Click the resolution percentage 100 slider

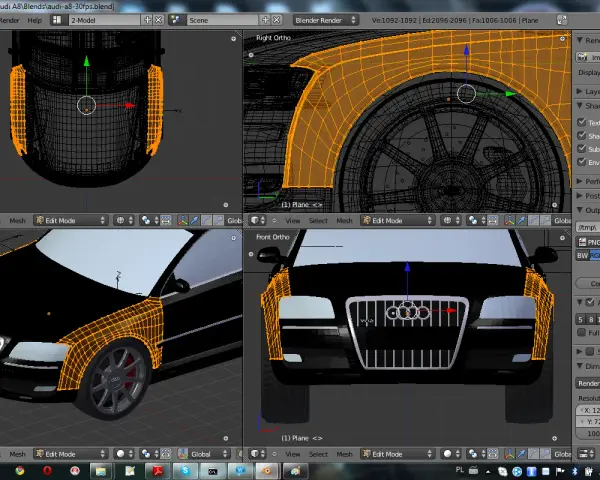point(589,433)
